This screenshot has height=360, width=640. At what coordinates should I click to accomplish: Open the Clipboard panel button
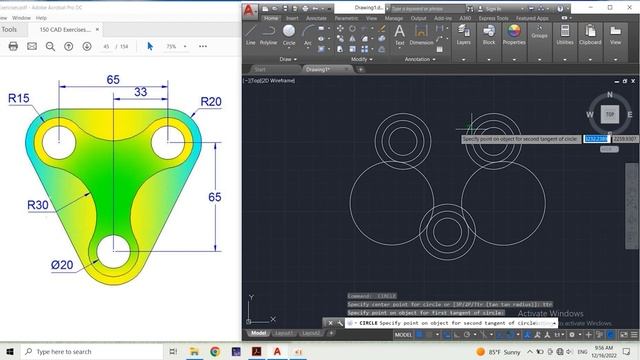point(590,35)
